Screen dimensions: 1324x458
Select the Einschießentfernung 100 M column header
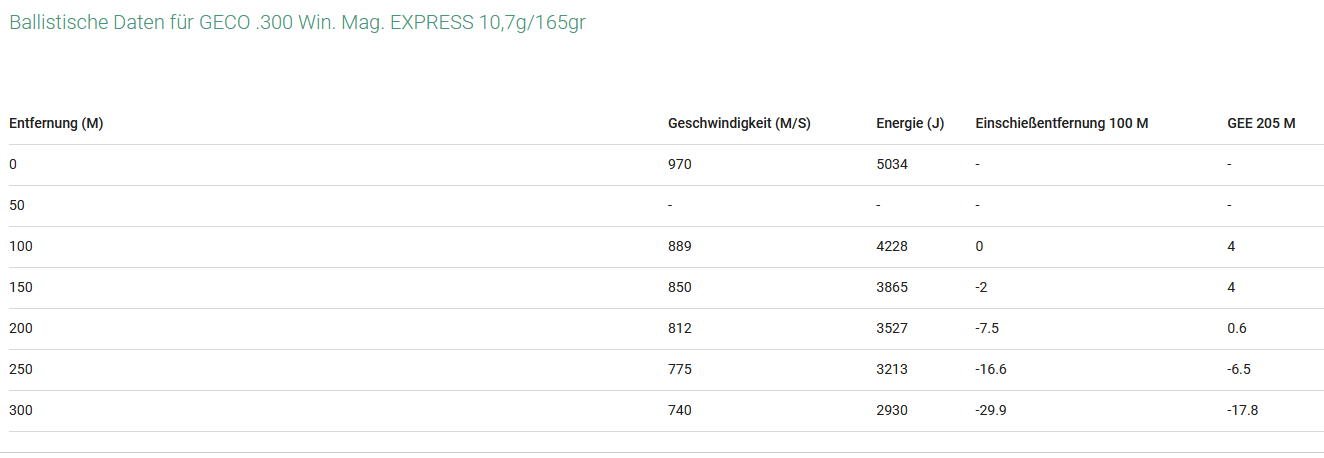click(1062, 124)
